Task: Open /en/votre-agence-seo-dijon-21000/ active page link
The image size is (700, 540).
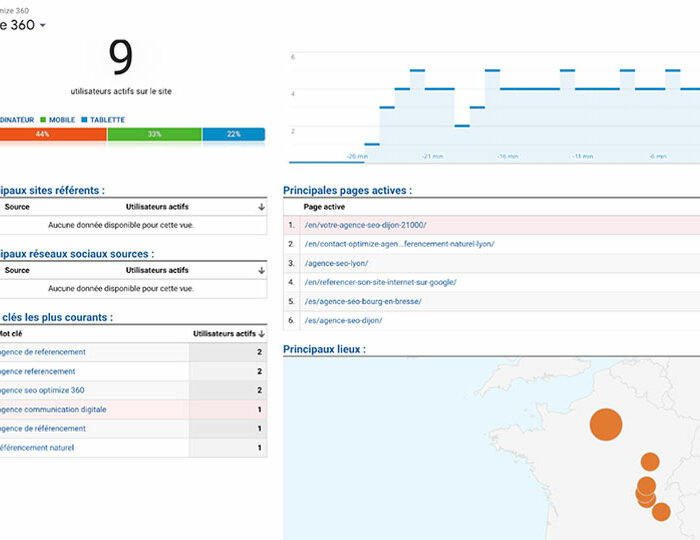Action: tap(365, 225)
